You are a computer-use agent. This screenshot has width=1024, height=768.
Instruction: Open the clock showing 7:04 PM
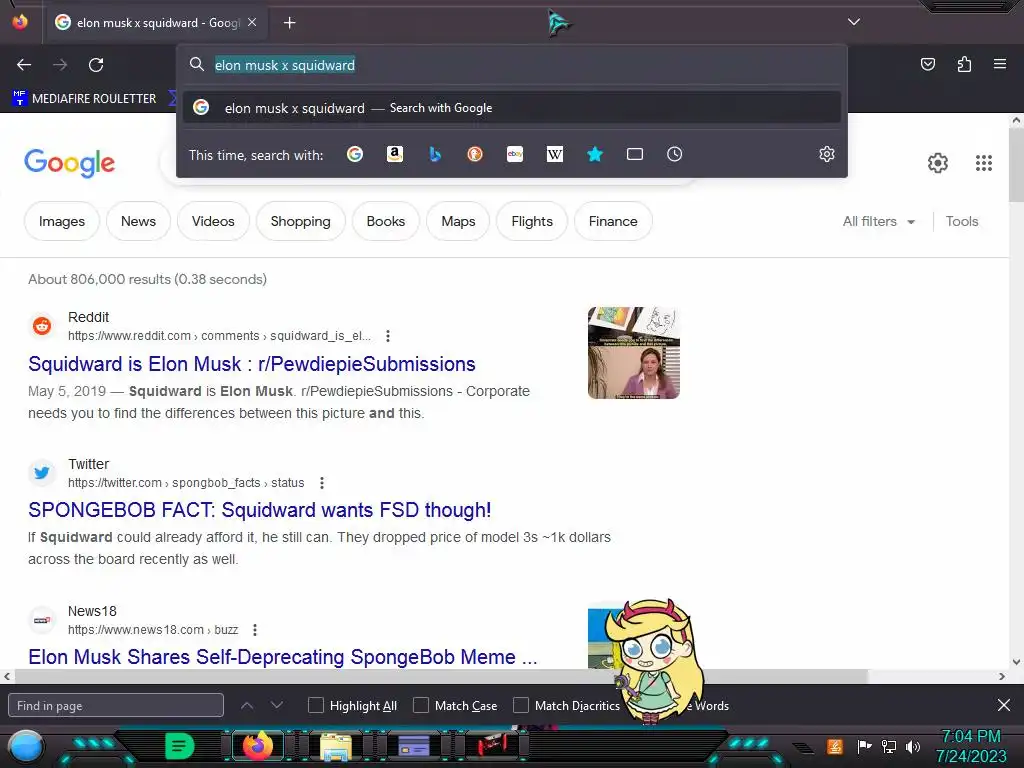971,746
